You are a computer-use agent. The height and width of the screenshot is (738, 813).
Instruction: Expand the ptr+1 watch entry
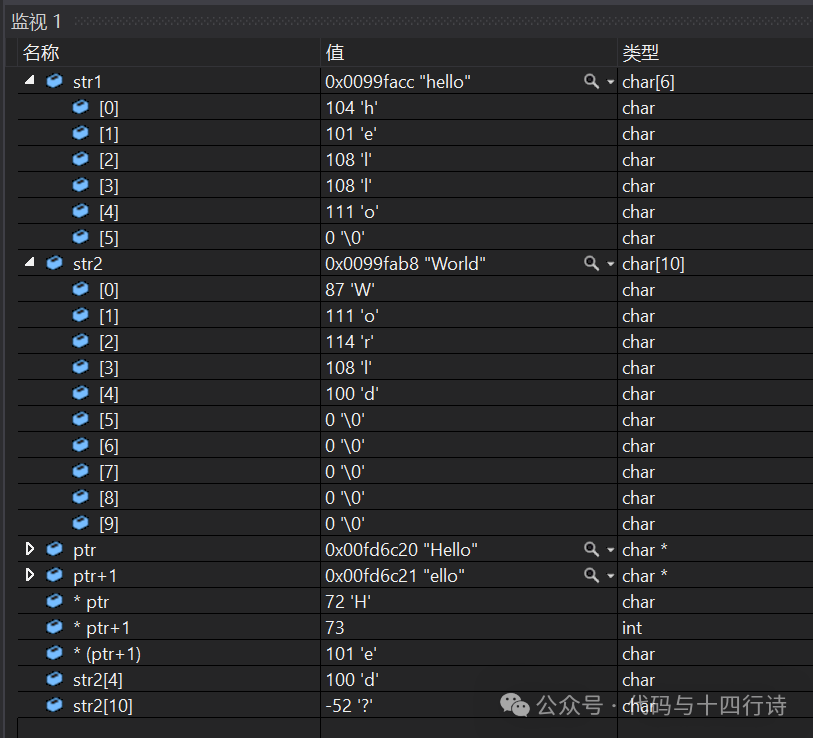pyautogui.click(x=30, y=575)
